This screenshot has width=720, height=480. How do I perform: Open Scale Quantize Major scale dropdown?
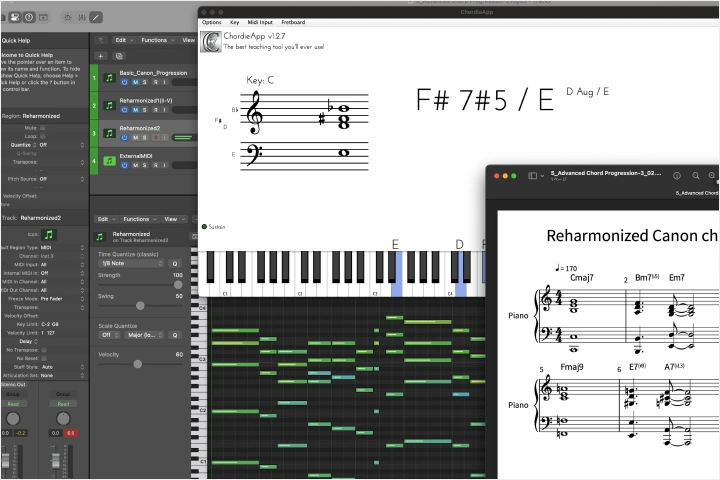(x=144, y=335)
